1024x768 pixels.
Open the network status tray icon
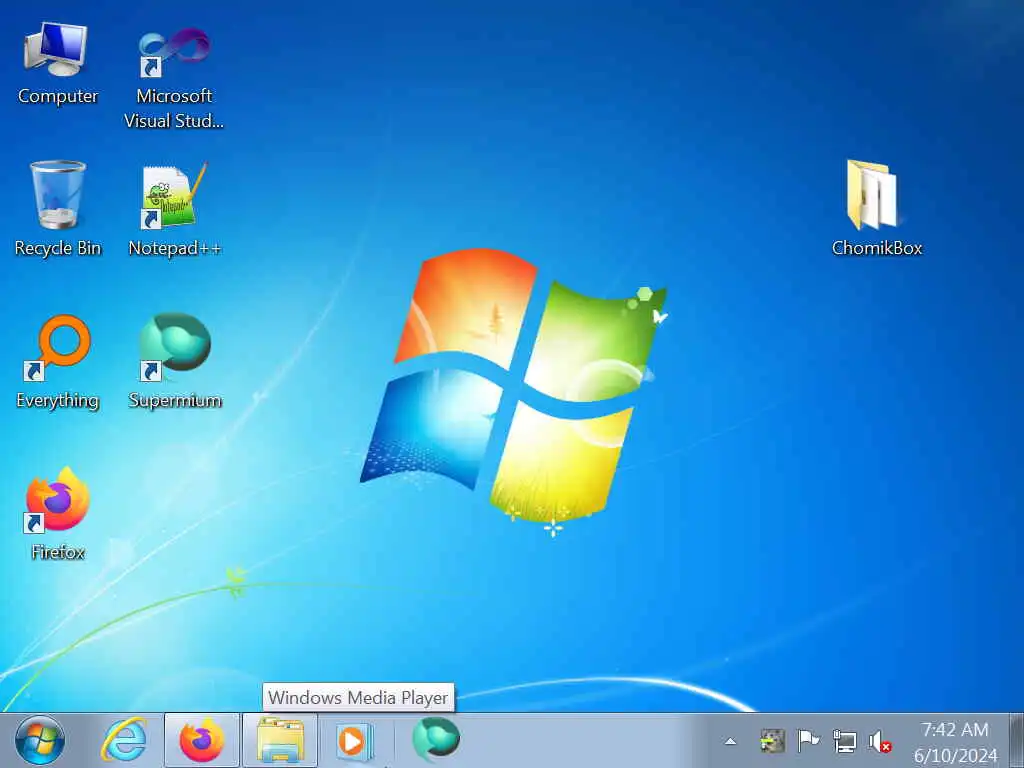tap(844, 741)
